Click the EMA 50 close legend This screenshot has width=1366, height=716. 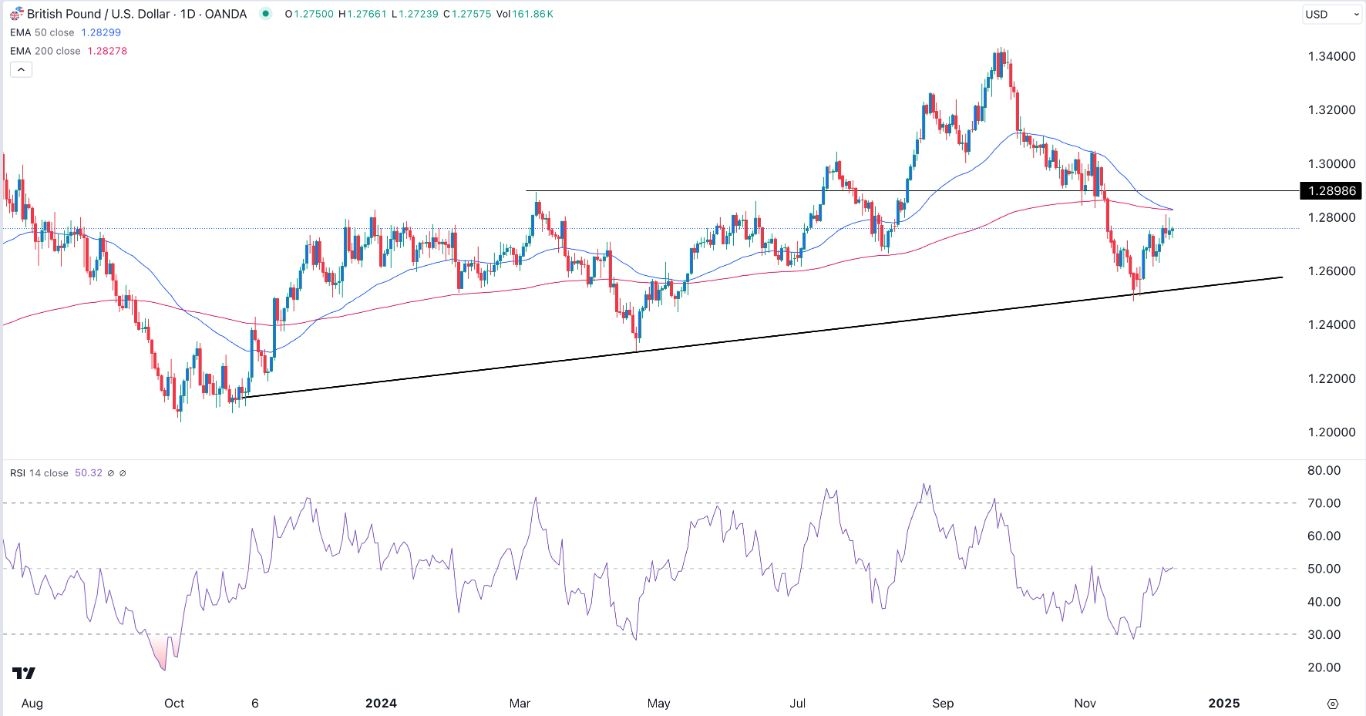(42, 32)
